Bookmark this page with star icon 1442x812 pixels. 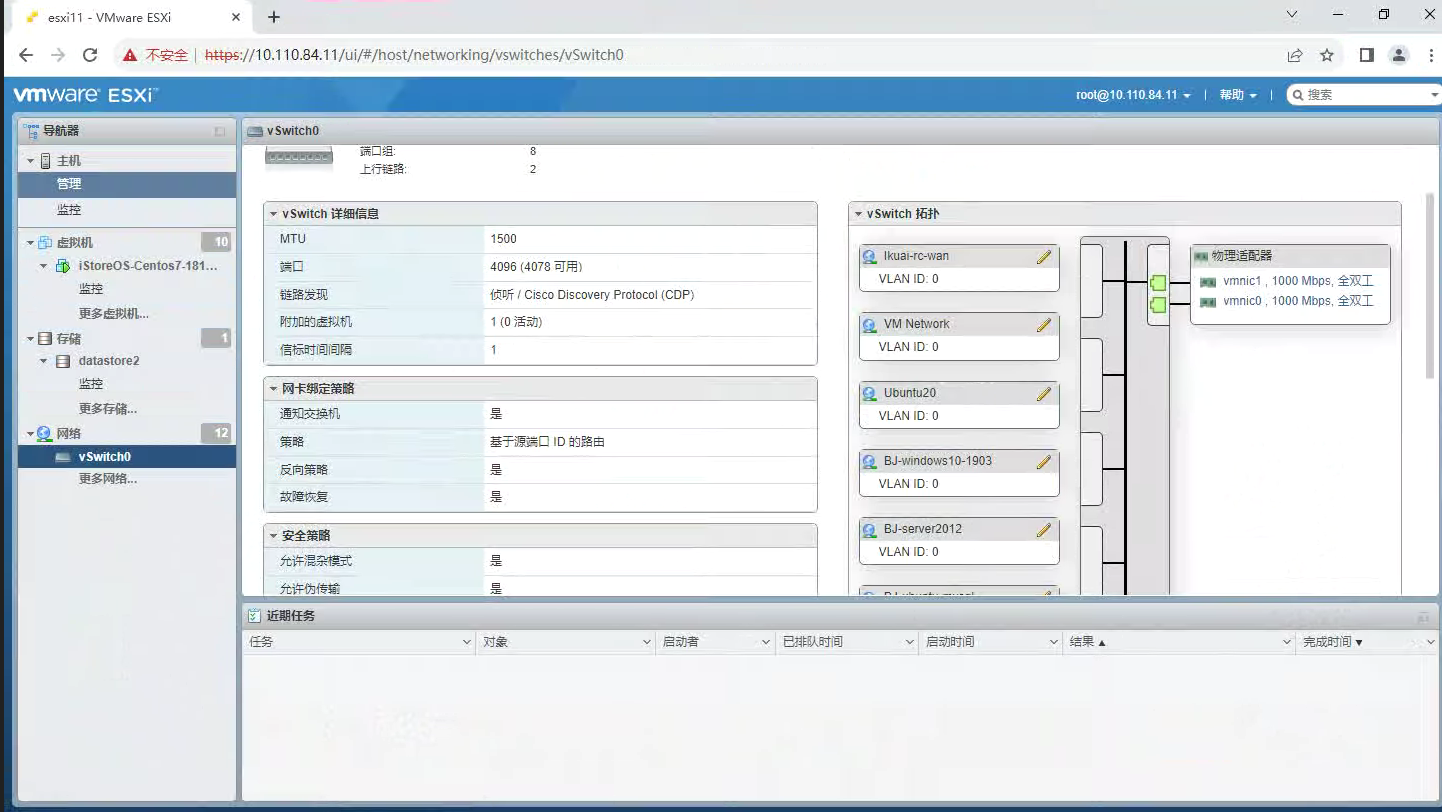pos(1327,55)
